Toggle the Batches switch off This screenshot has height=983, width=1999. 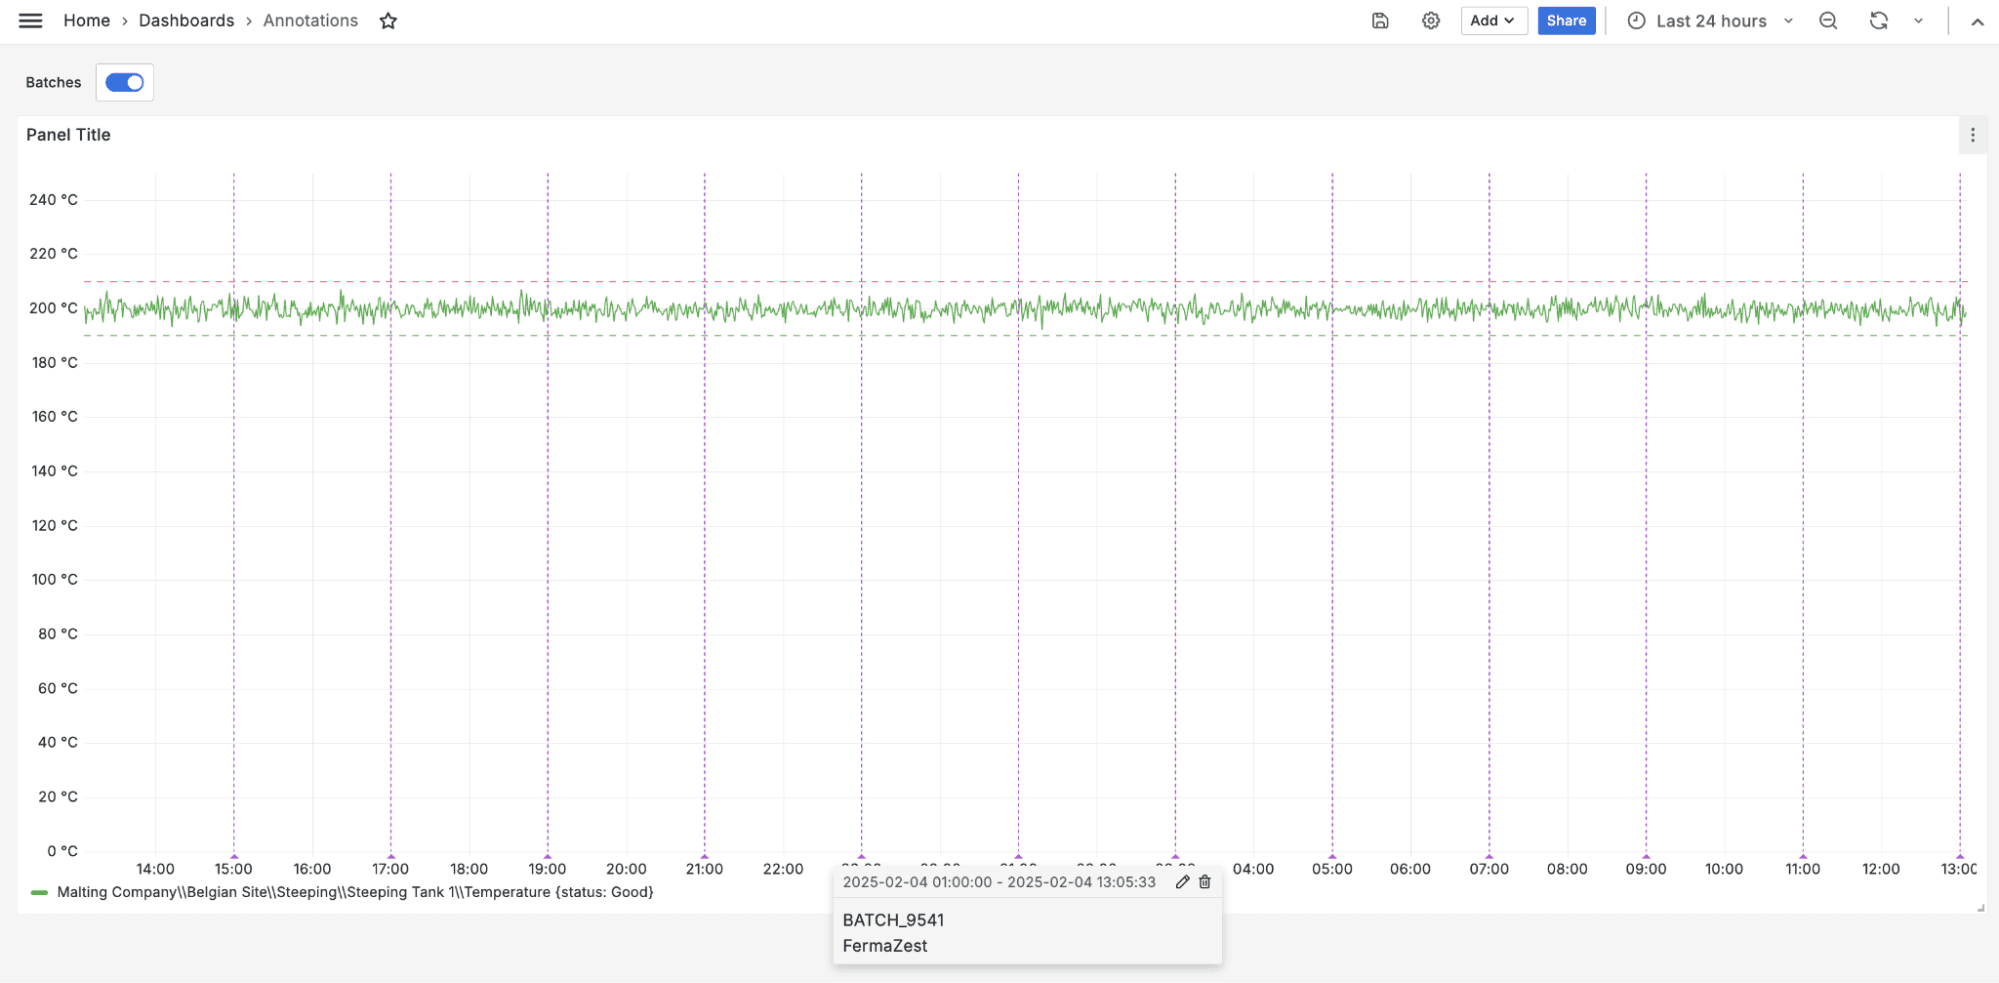[x=124, y=82]
